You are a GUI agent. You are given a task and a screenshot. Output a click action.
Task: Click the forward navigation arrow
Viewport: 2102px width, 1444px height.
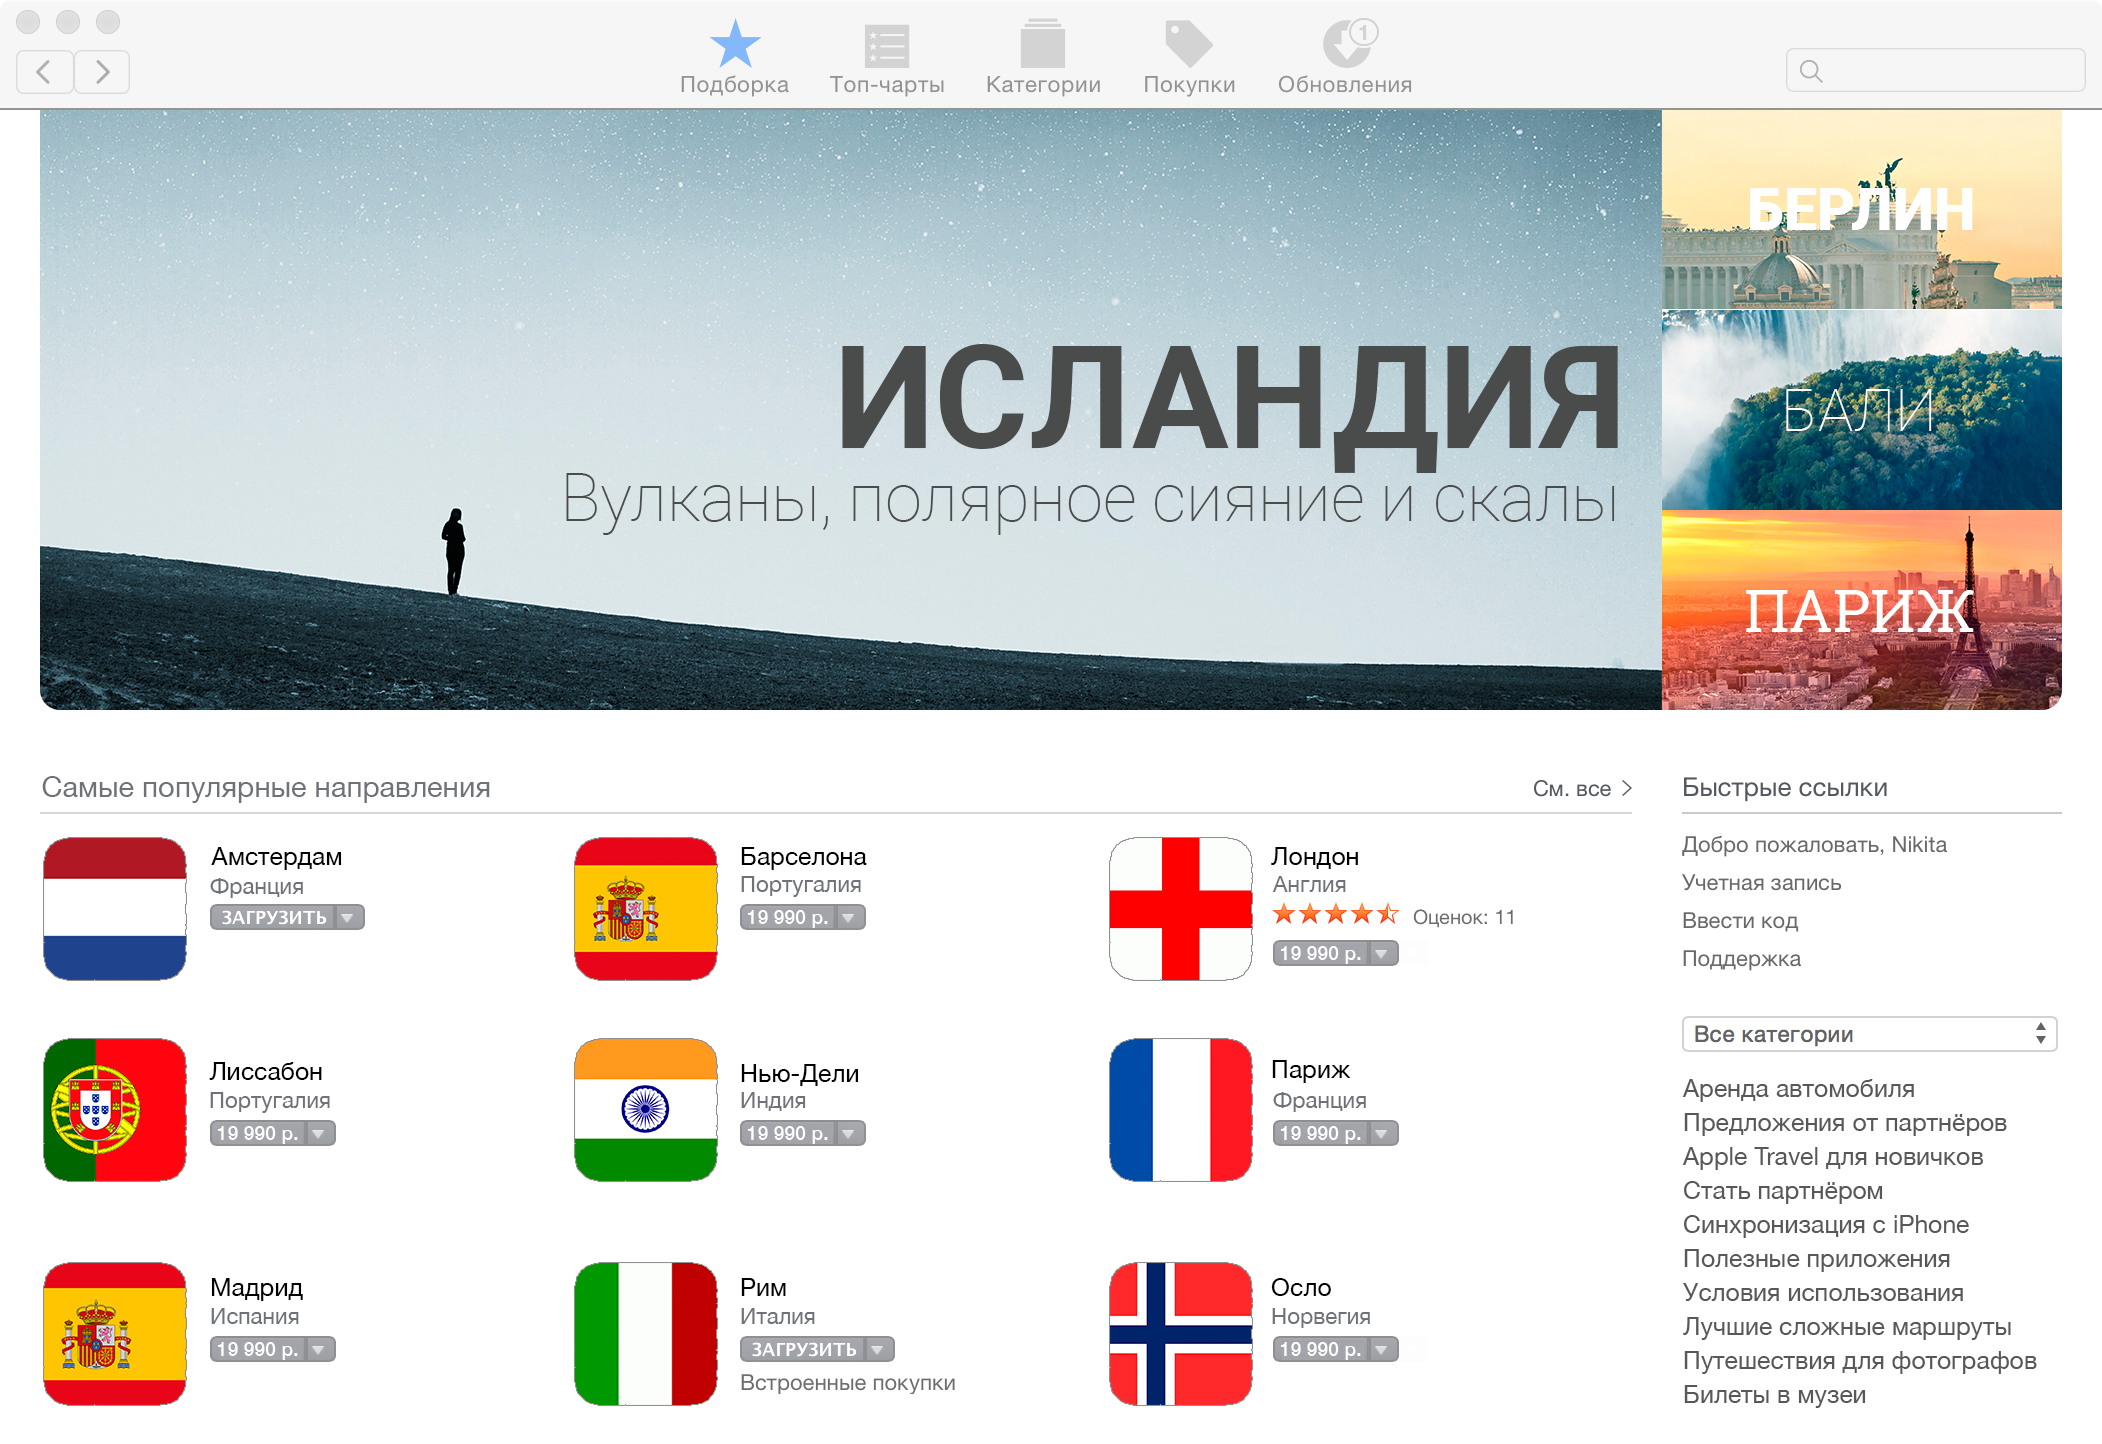click(101, 72)
